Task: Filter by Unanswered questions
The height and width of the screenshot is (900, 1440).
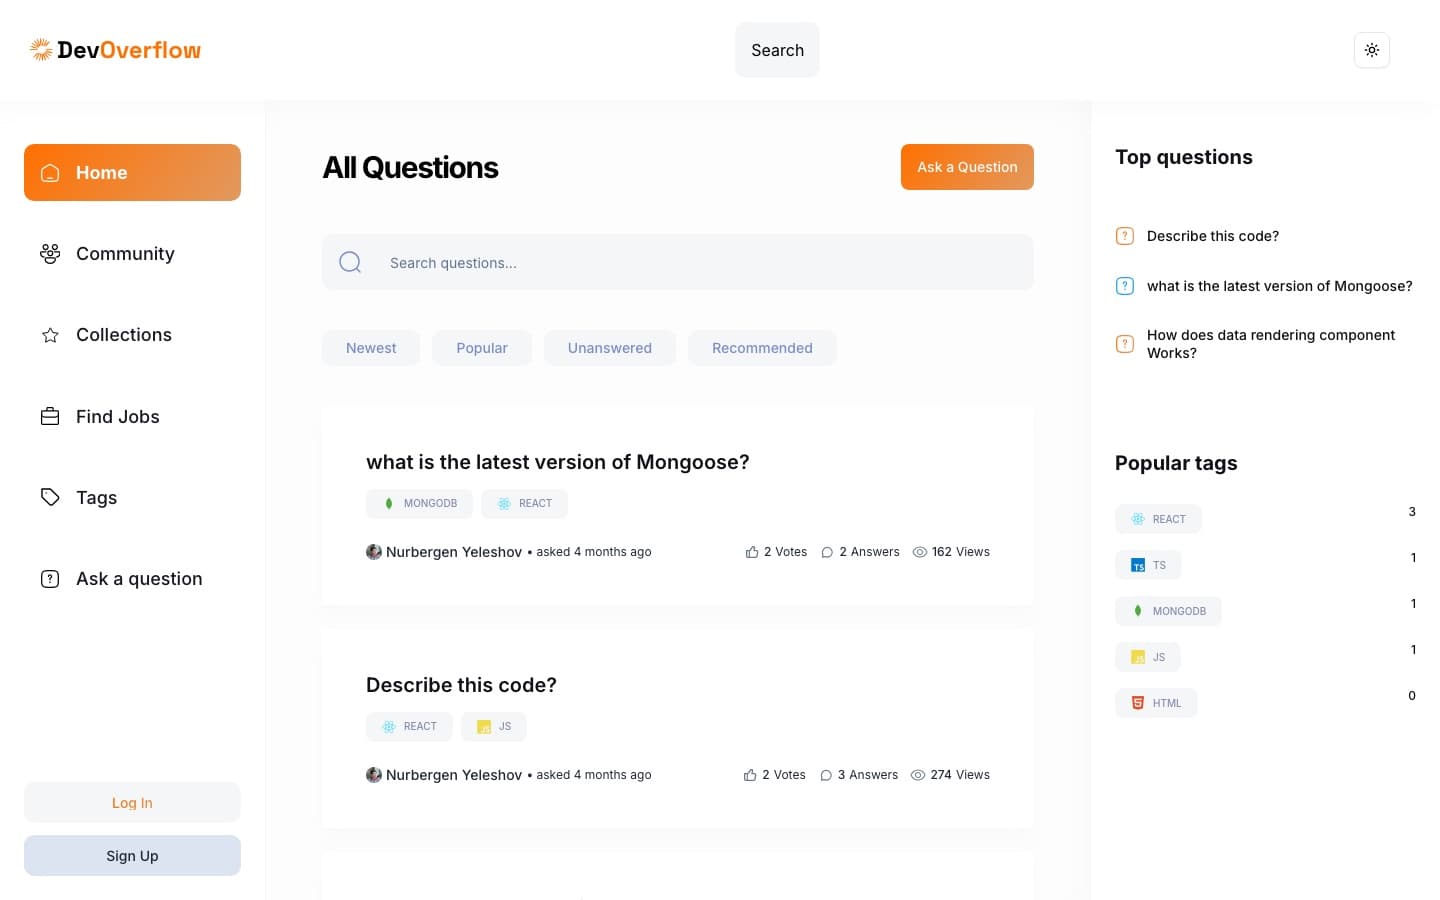Action: click(x=610, y=348)
